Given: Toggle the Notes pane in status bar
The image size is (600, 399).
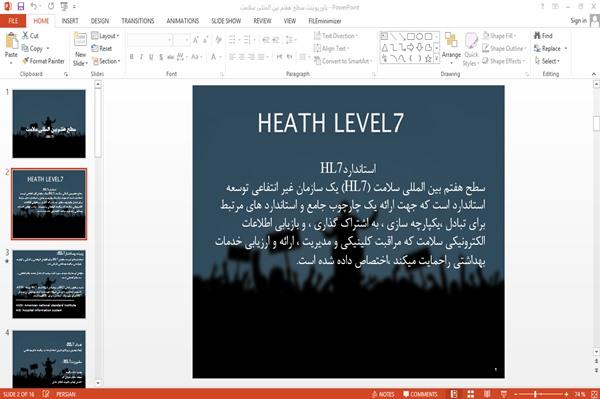Looking at the screenshot, I should pyautogui.click(x=383, y=394).
